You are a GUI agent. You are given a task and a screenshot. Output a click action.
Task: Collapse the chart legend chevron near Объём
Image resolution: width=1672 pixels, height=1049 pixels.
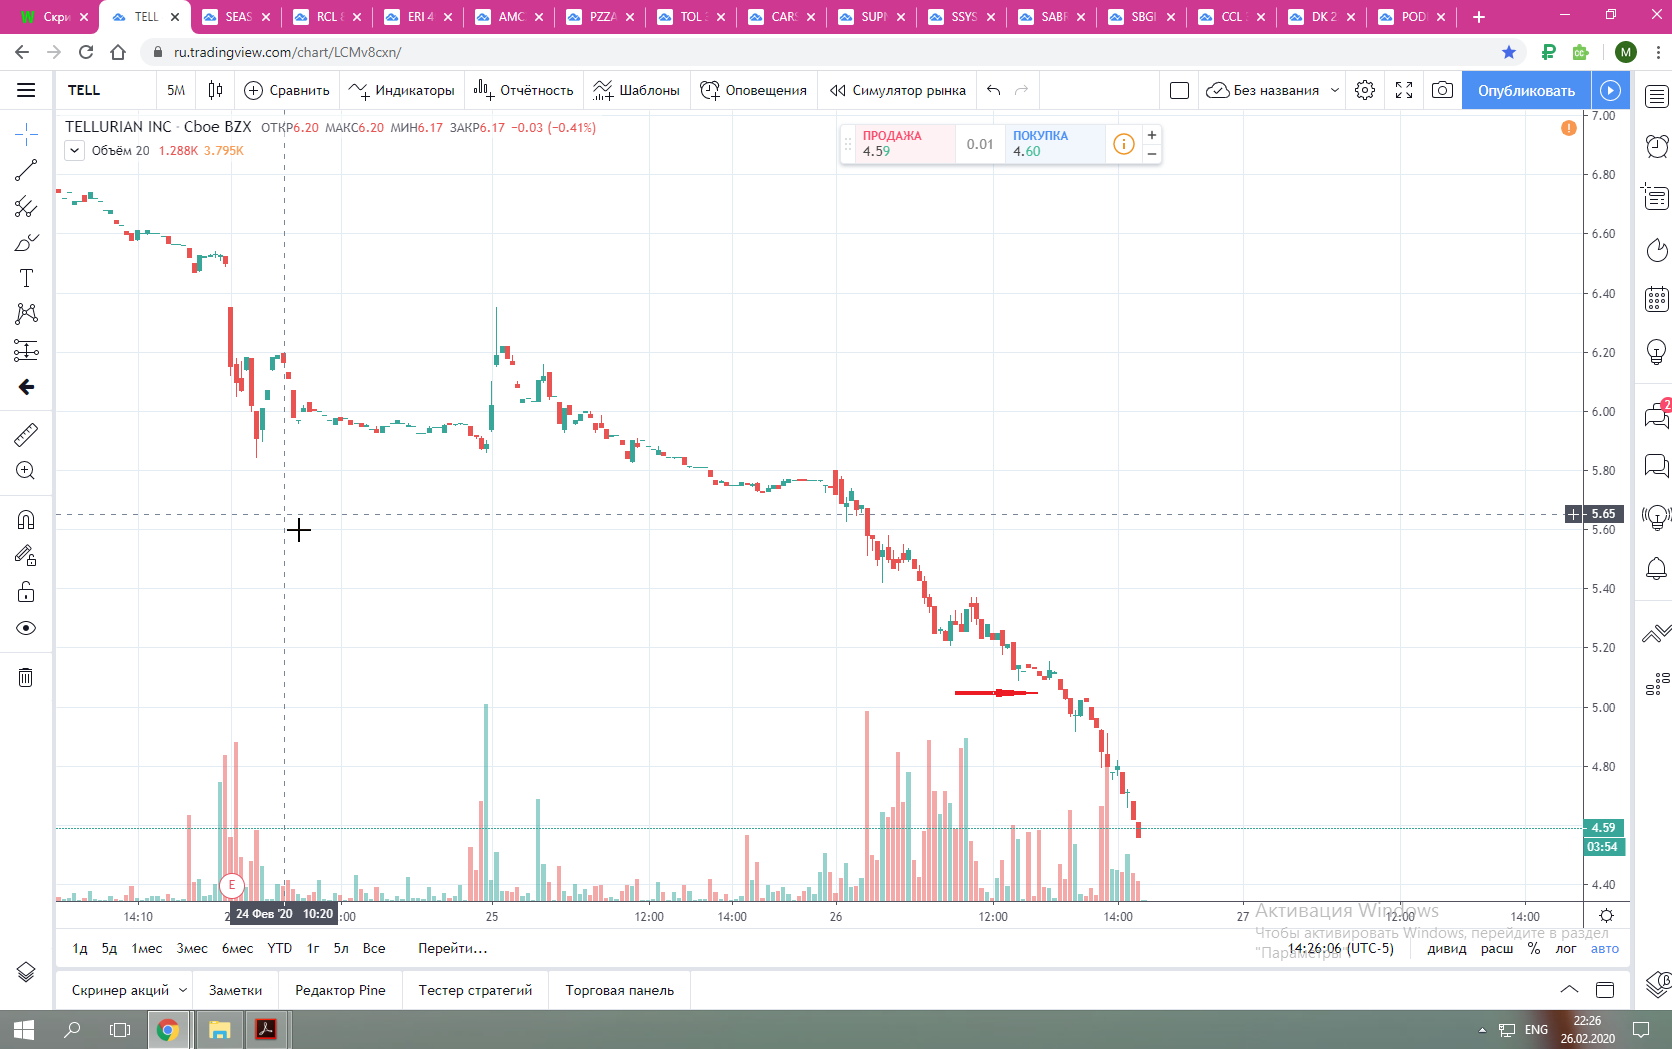75,151
